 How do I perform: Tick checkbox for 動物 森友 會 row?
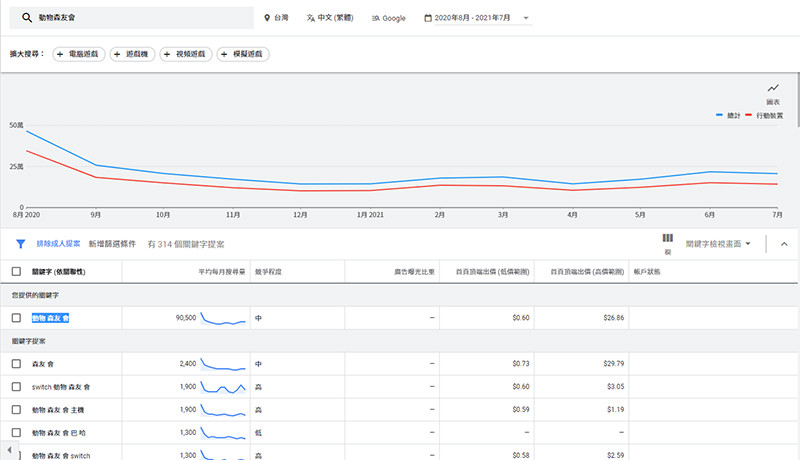[16, 318]
